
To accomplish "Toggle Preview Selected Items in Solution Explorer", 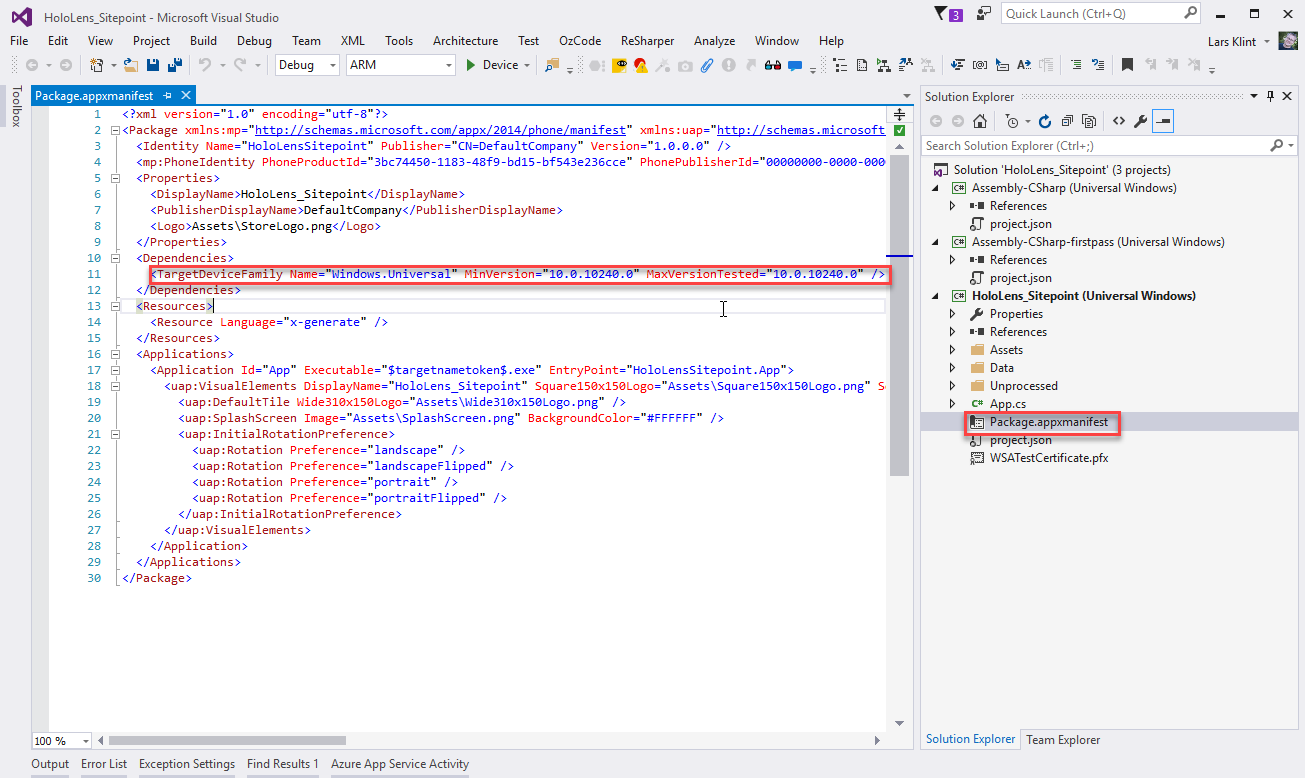I will pyautogui.click(x=1162, y=121).
